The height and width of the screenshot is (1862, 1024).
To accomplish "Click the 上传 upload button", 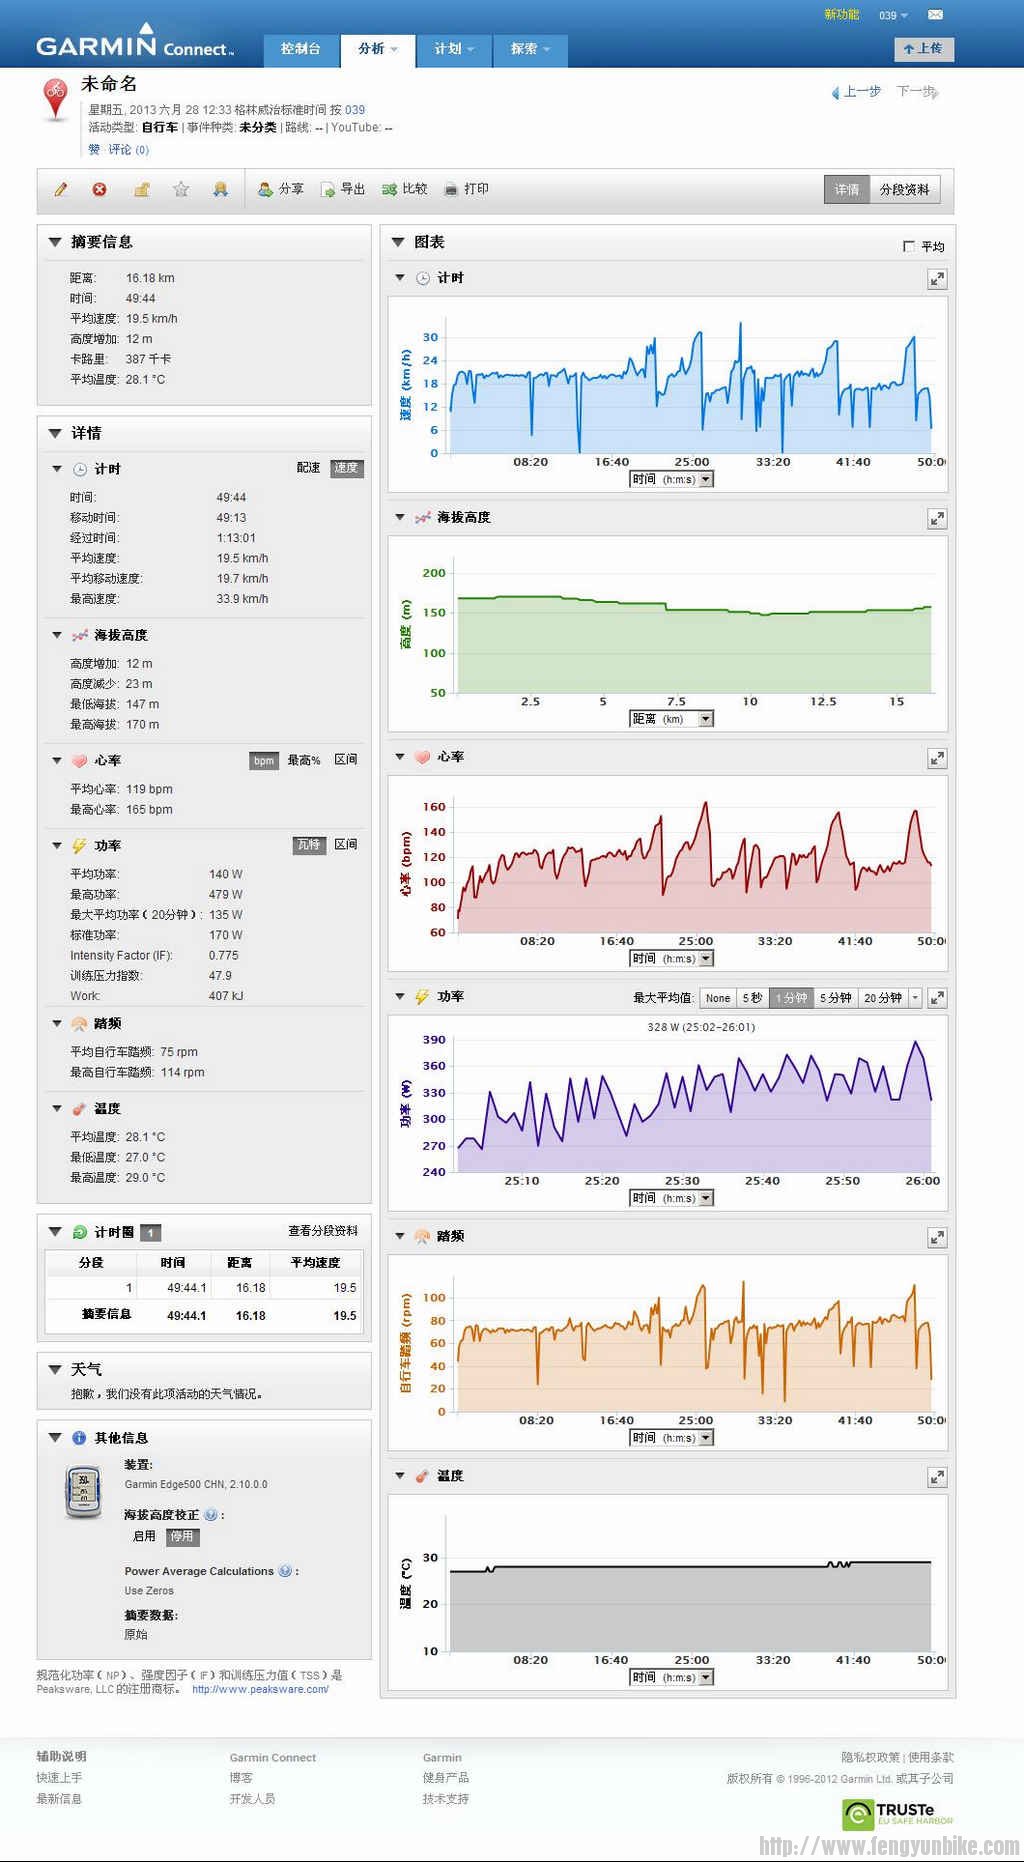I will click(x=924, y=48).
